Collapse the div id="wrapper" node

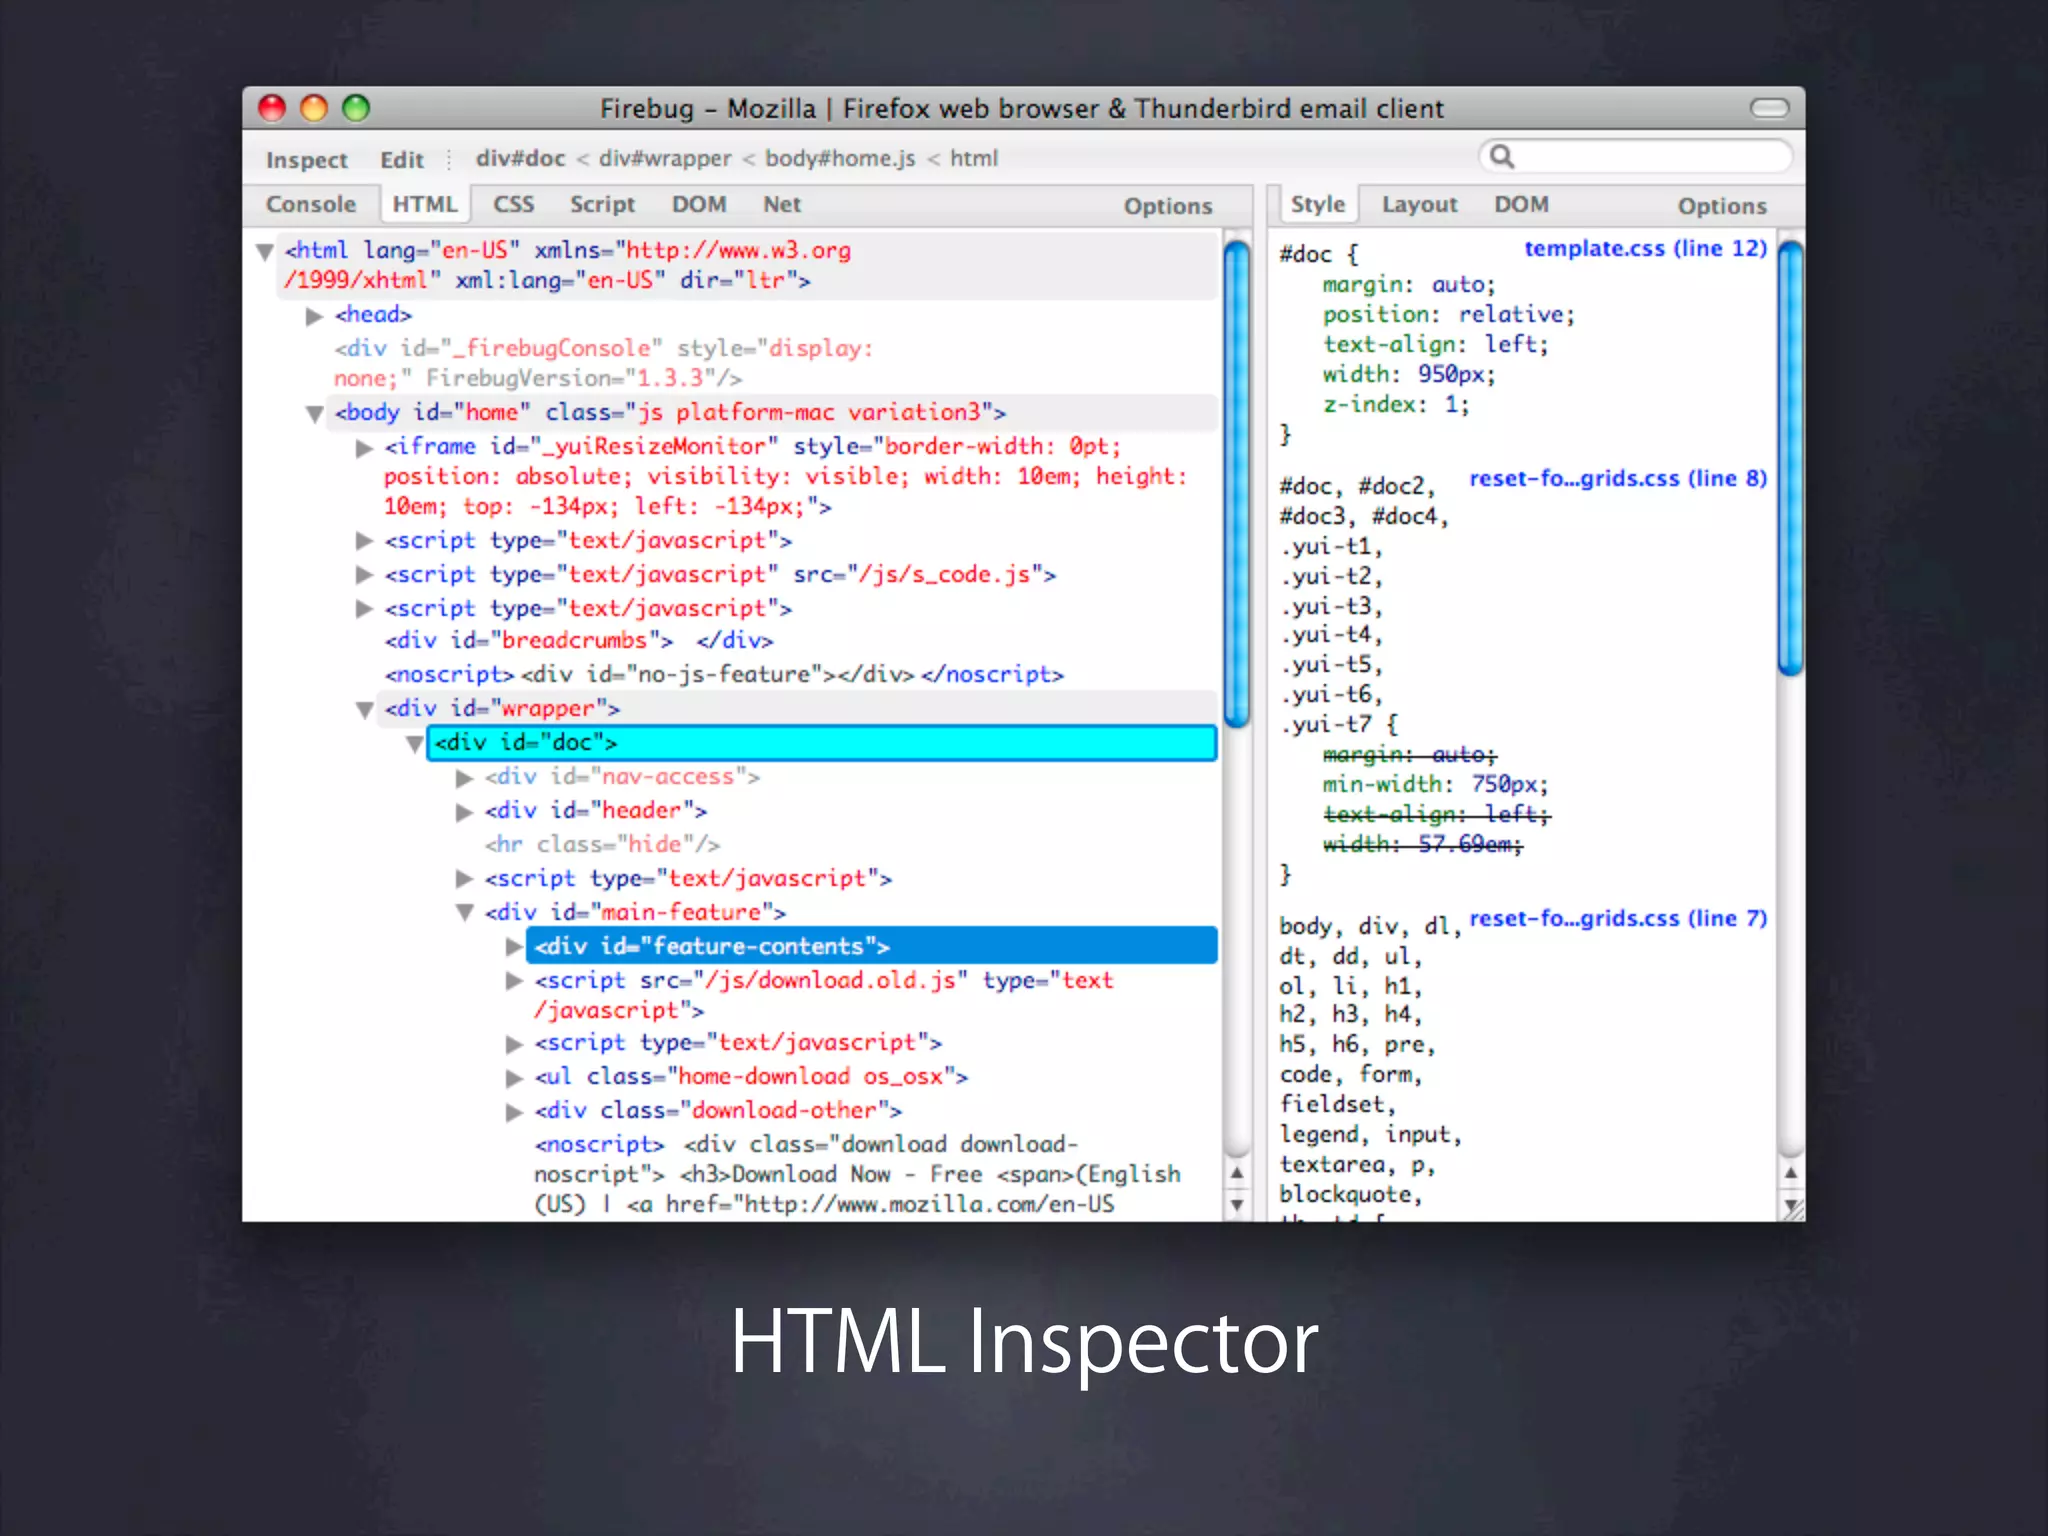coord(364,709)
